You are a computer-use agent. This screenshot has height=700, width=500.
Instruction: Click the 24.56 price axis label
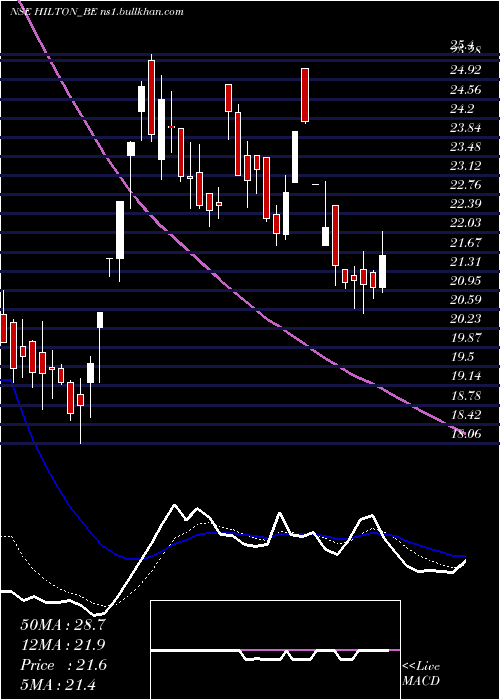466,90
